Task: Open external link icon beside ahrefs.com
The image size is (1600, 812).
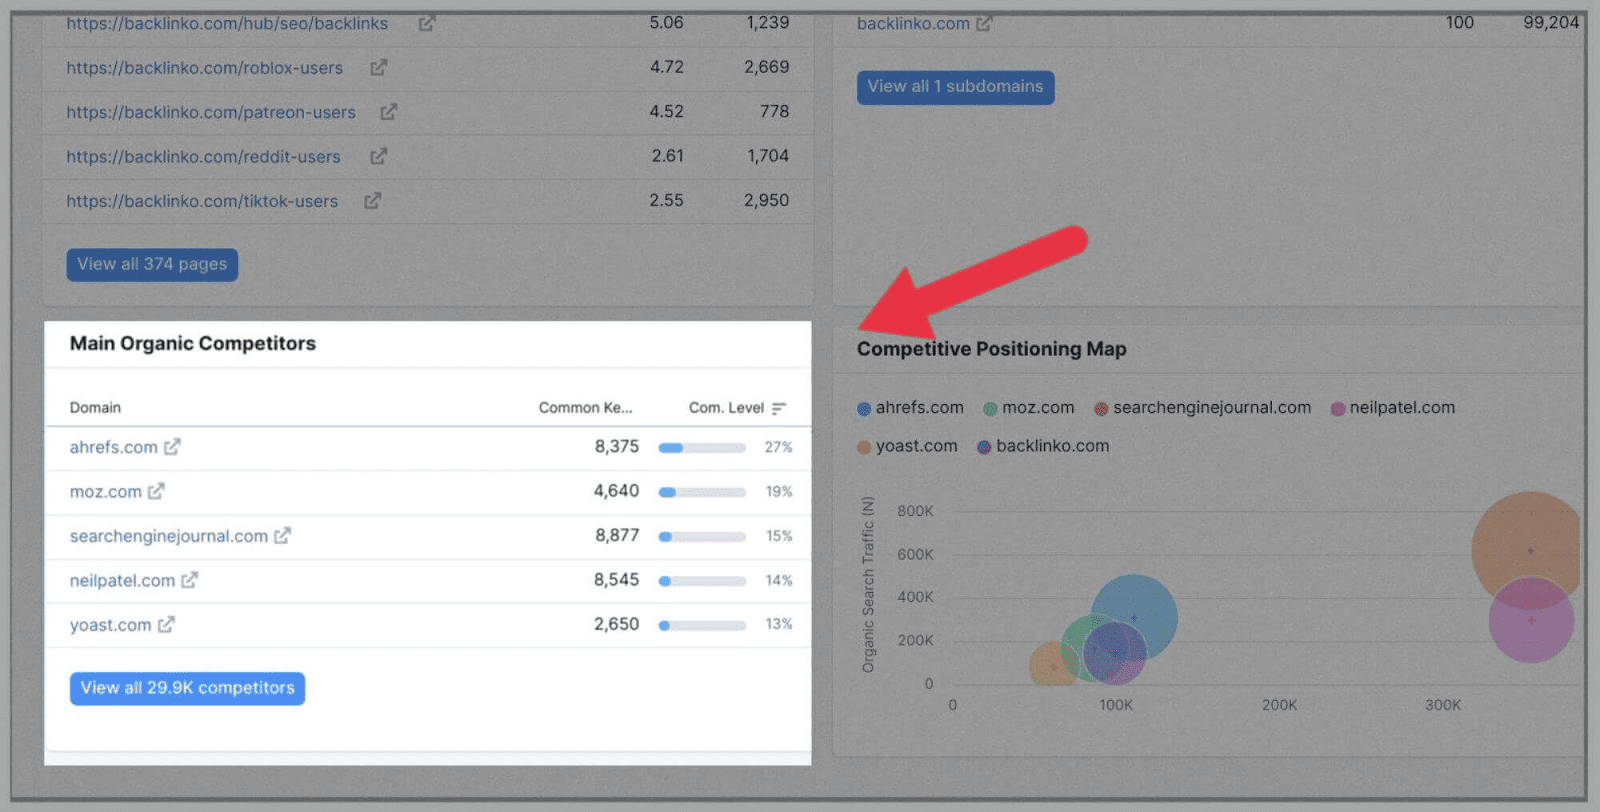Action: 172,447
